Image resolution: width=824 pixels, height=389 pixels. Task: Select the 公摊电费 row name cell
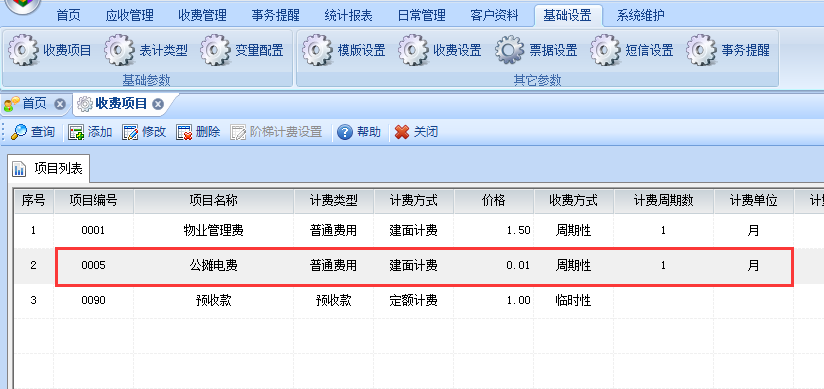tap(213, 265)
